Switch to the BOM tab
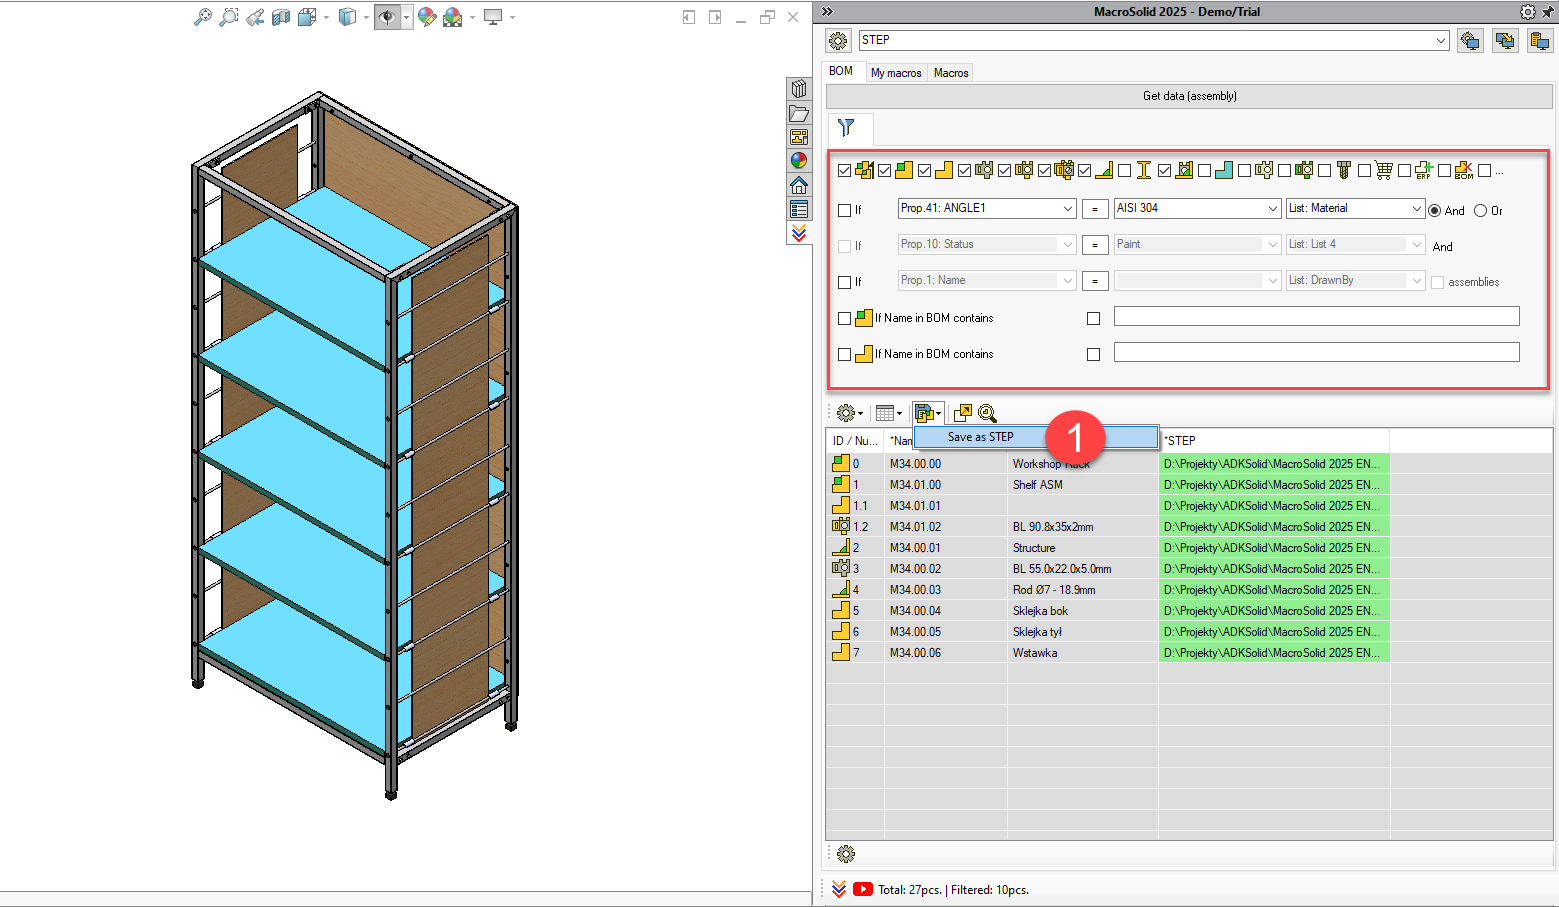Screen dimensions: 1559x907 pos(841,71)
